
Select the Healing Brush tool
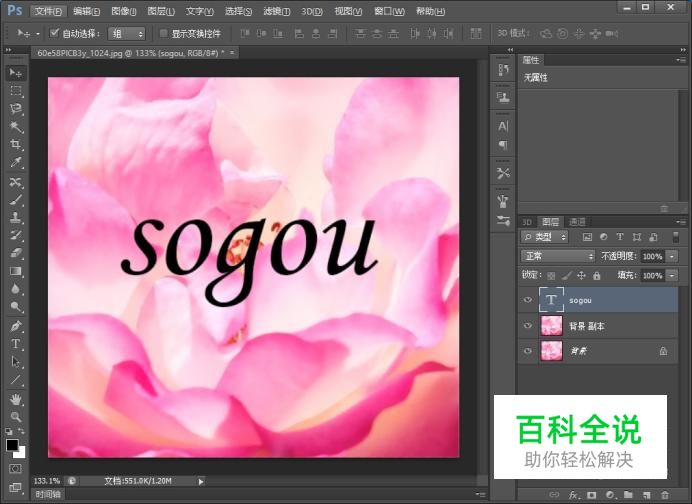click(x=16, y=181)
